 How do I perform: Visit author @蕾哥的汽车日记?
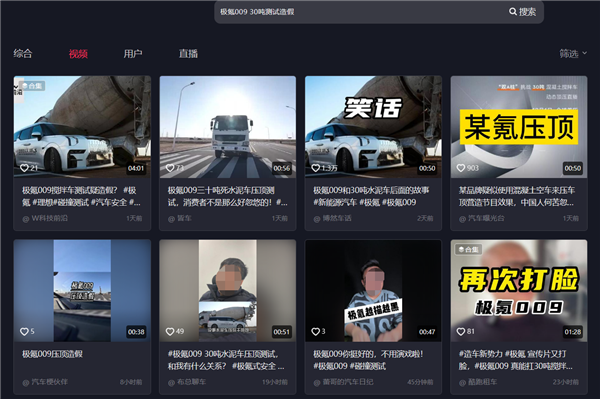(343, 382)
